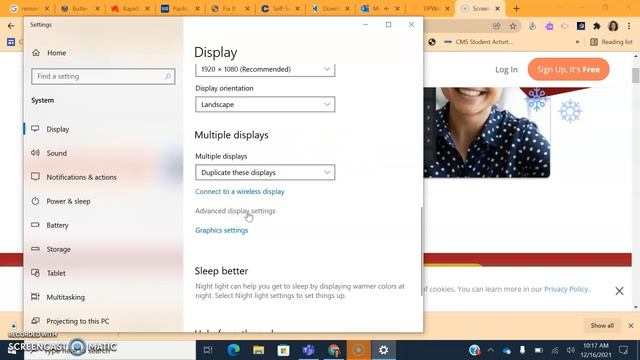Screen dimensions: 640x360
Task: Open the CMS Student Activit bookmark
Action: (478, 42)
